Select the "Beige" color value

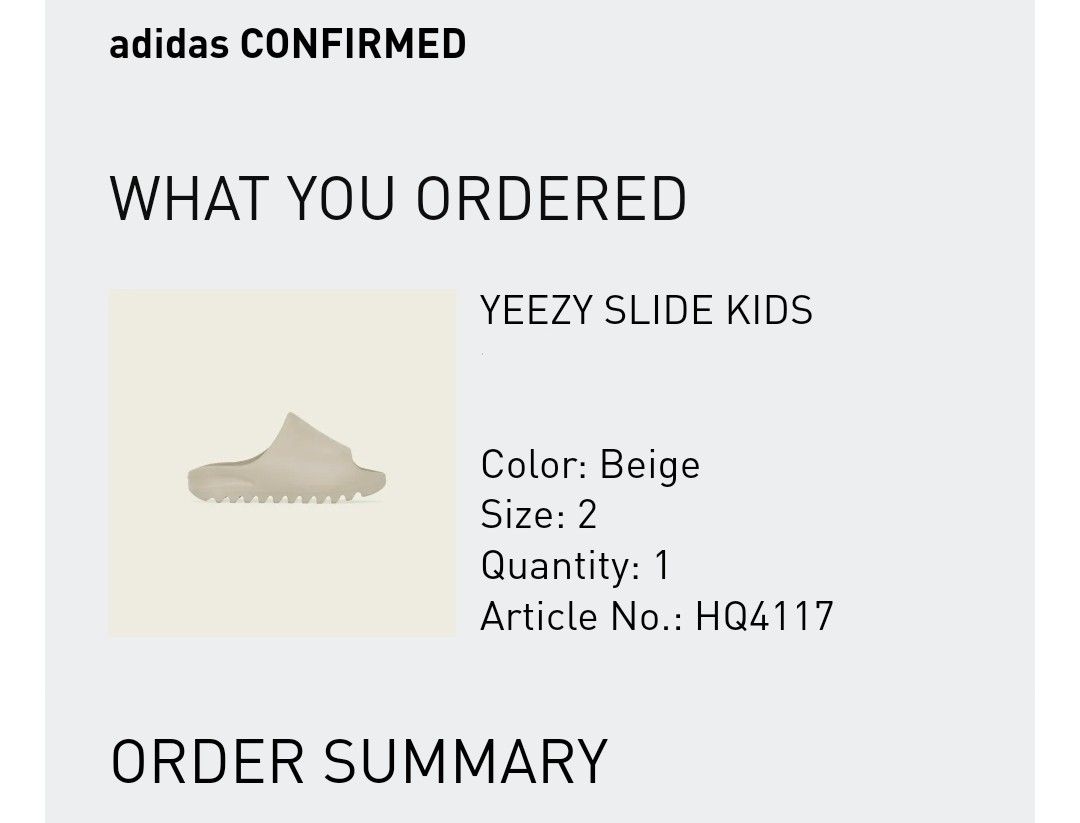click(650, 465)
